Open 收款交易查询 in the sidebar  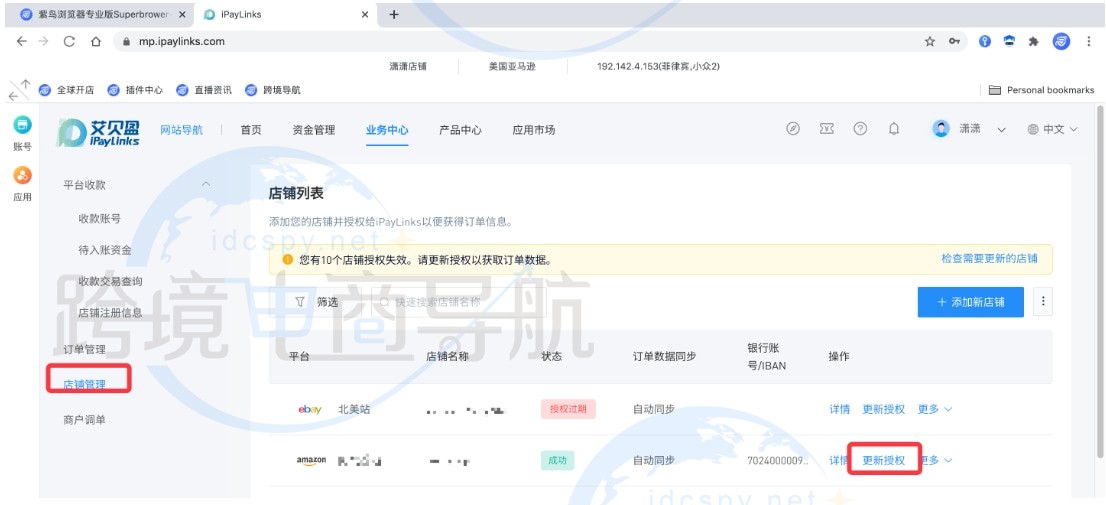click(110, 281)
